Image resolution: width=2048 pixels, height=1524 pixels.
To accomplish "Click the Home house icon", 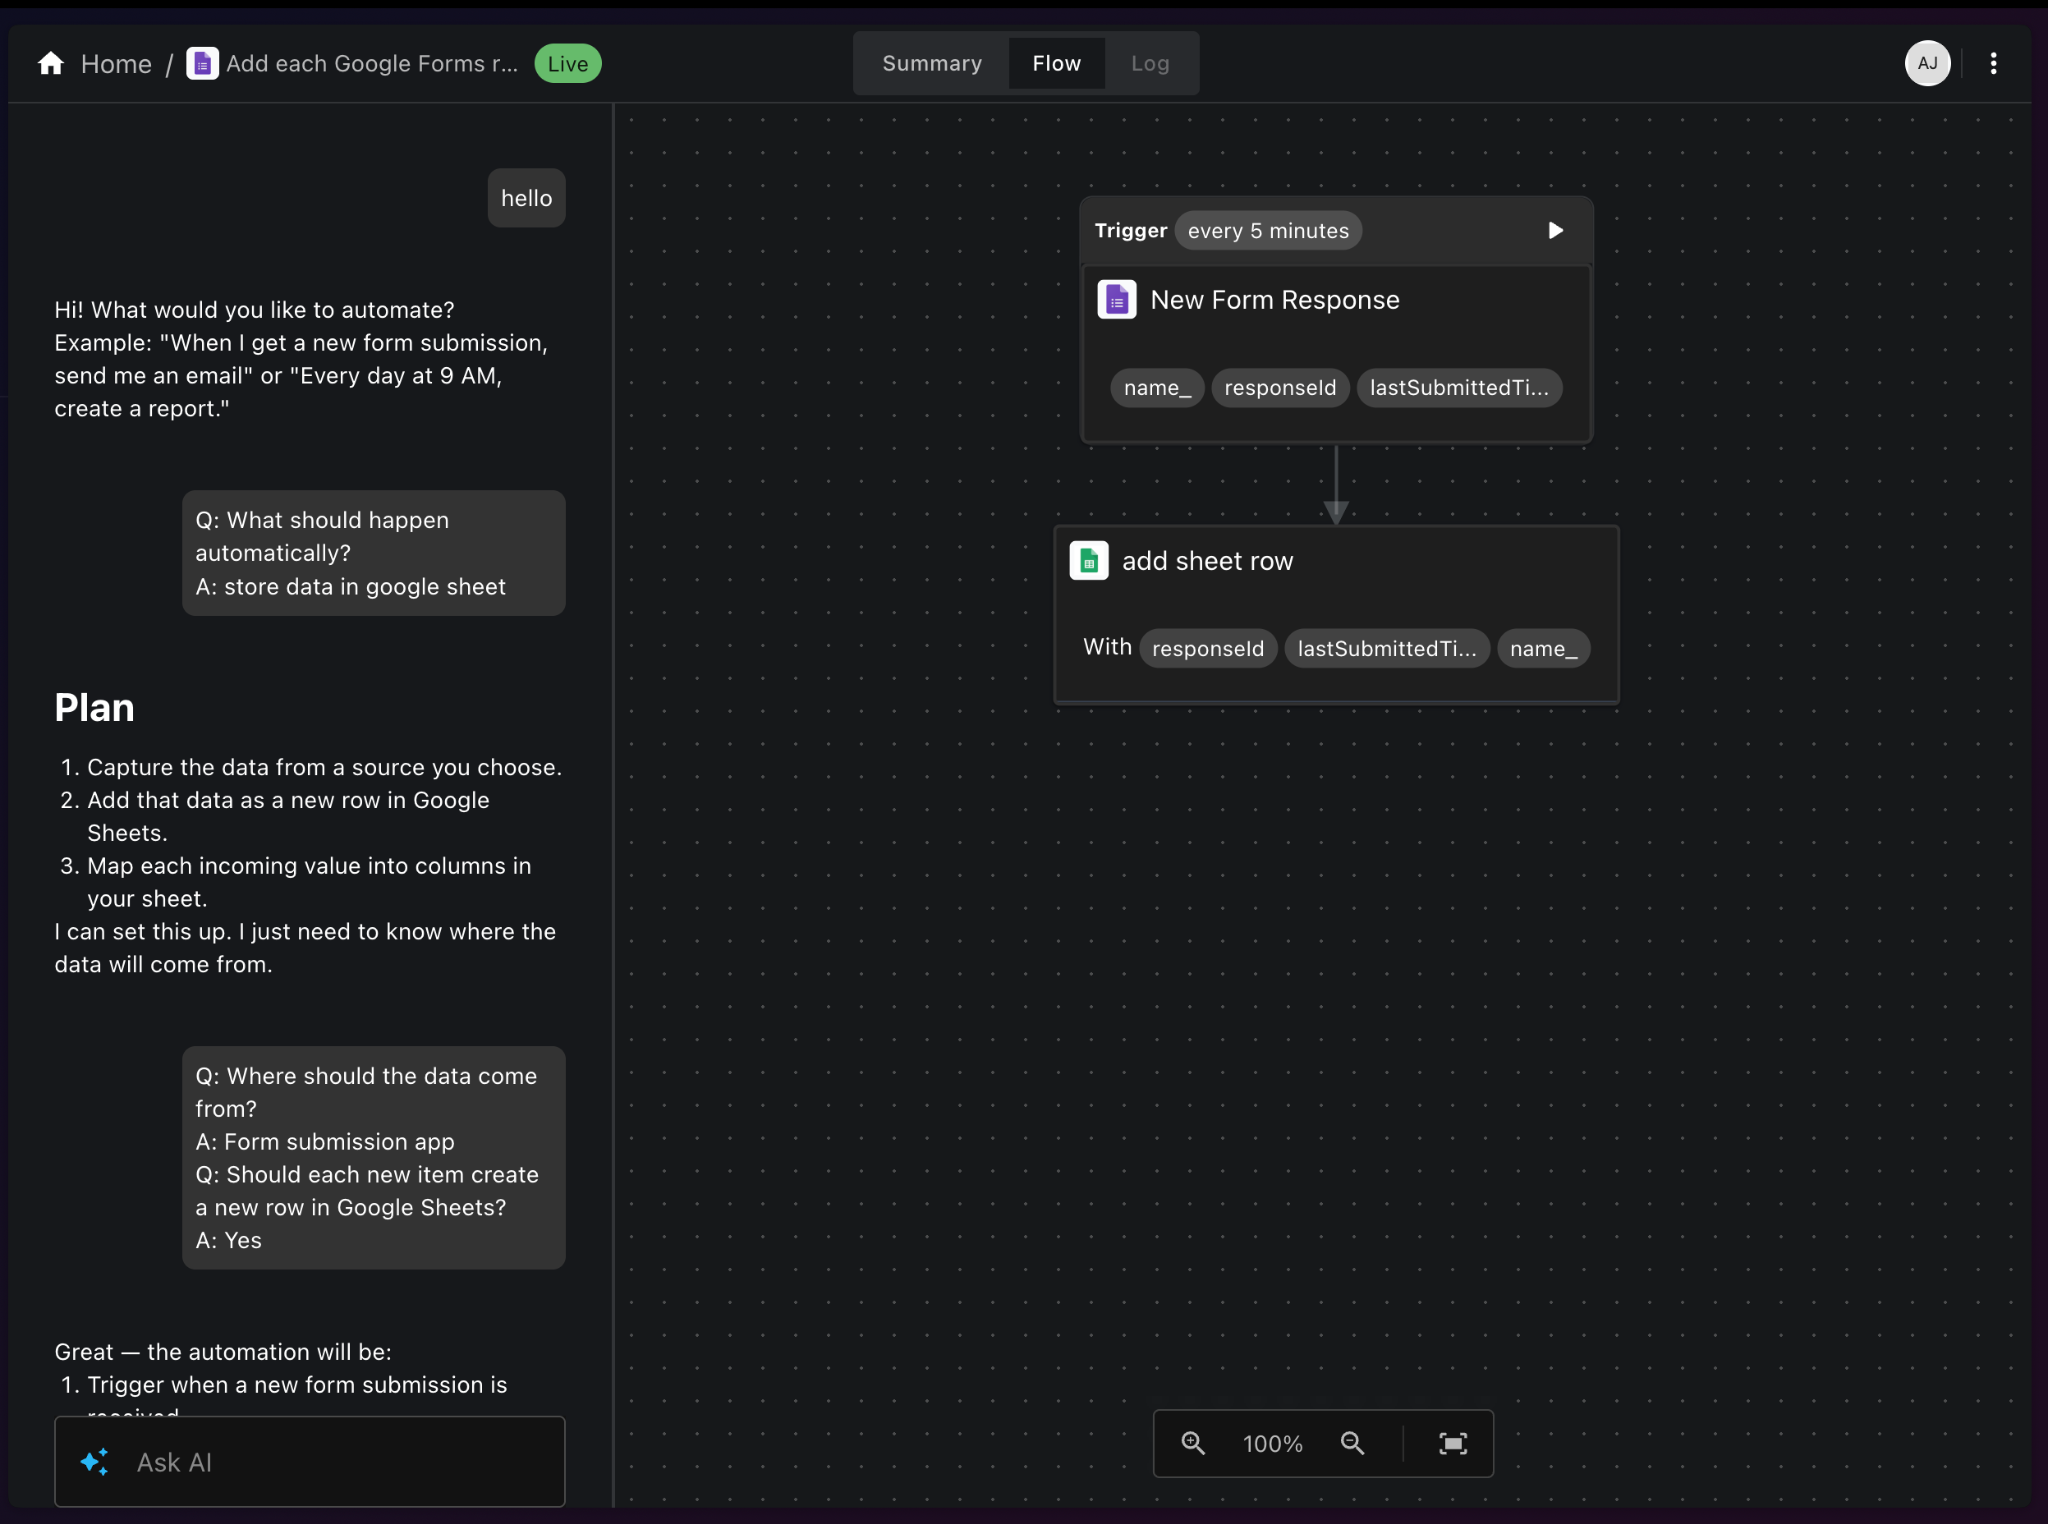I will pyautogui.click(x=51, y=64).
